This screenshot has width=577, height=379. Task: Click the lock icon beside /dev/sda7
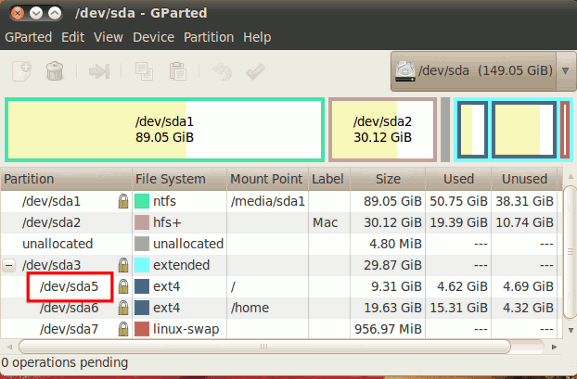coord(123,329)
